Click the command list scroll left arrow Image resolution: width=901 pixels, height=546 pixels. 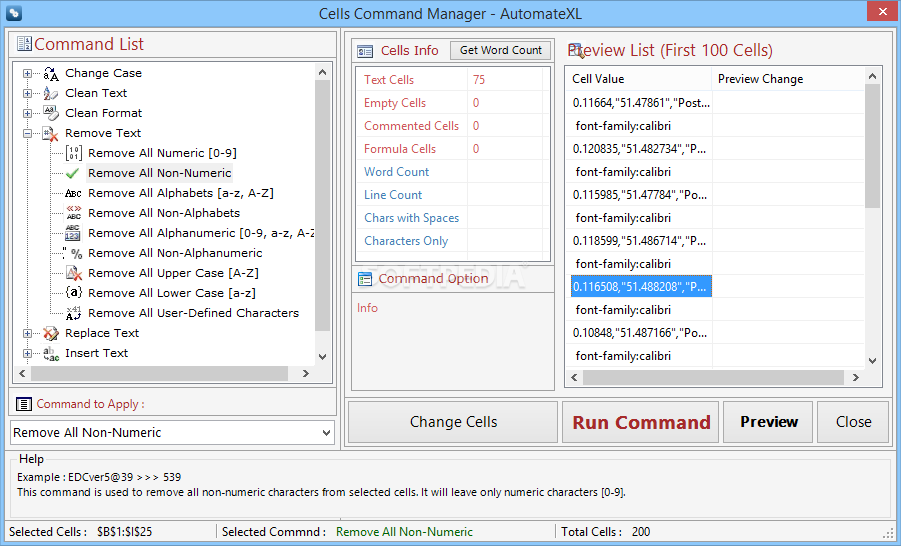tap(22, 374)
